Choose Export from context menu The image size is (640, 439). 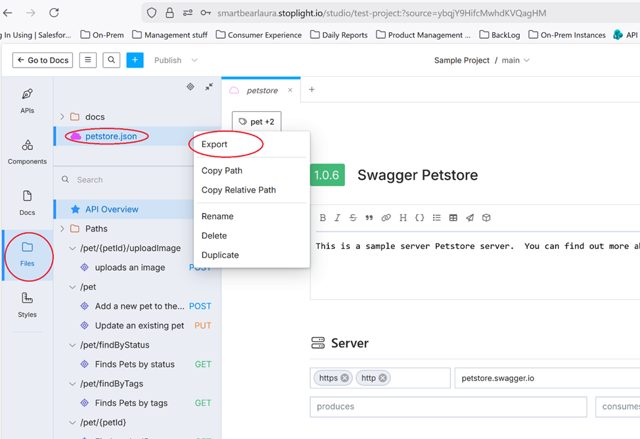(x=214, y=144)
